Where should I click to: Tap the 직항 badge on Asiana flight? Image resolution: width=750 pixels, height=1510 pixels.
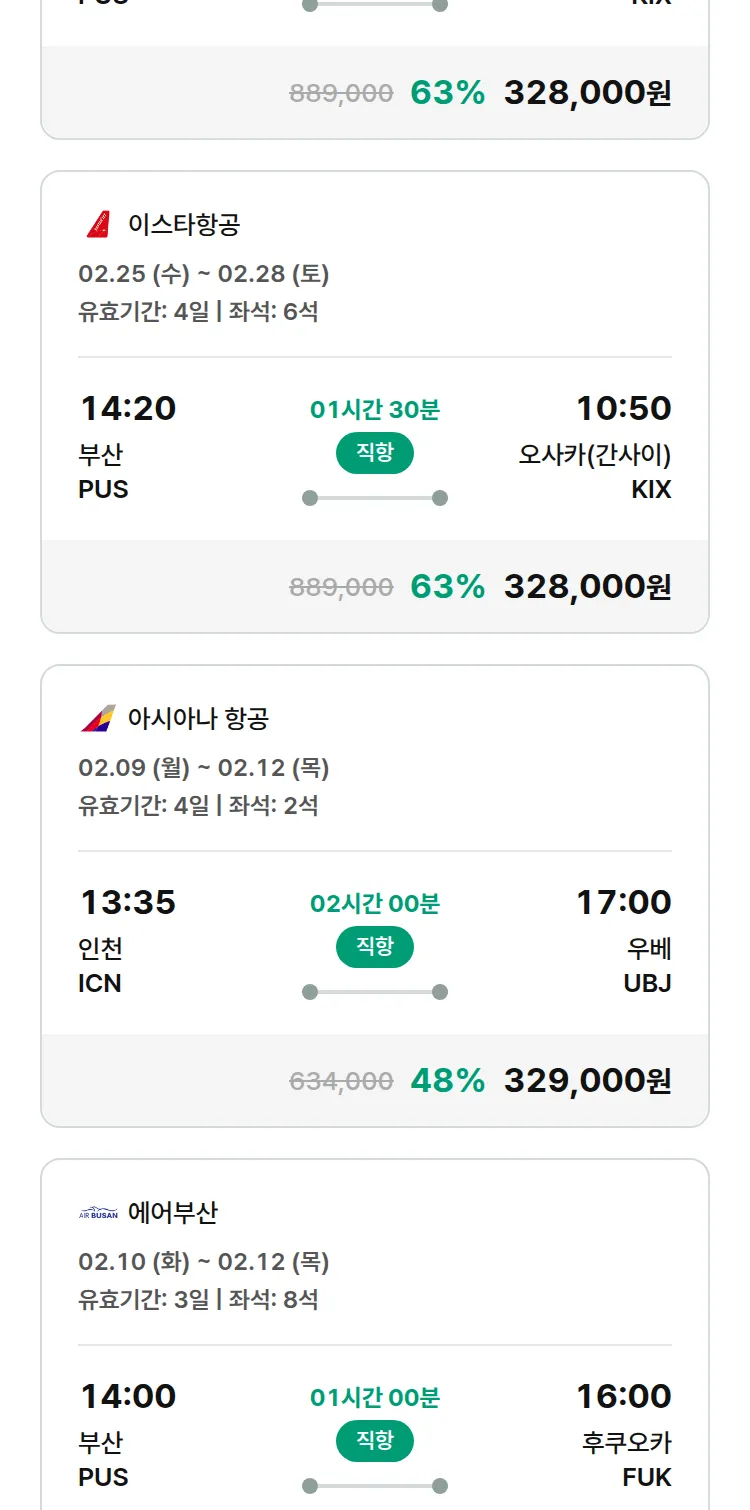coord(375,947)
